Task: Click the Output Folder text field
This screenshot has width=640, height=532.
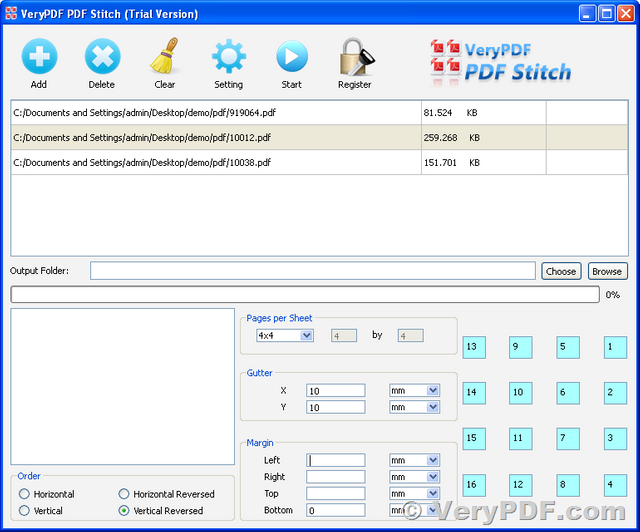Action: (313, 271)
